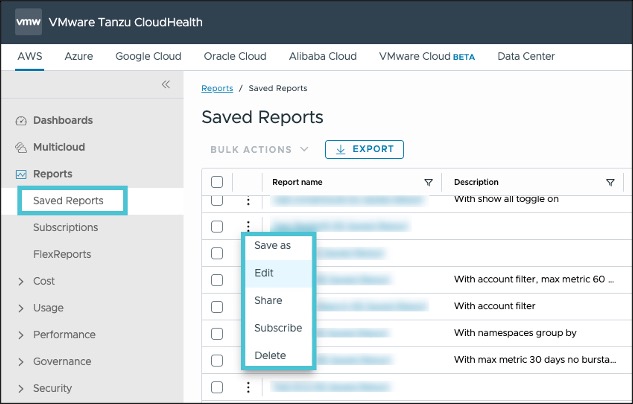Screen dimensions: 633x404
Task: Click the download arrow icon in Export button
Action: [340, 150]
